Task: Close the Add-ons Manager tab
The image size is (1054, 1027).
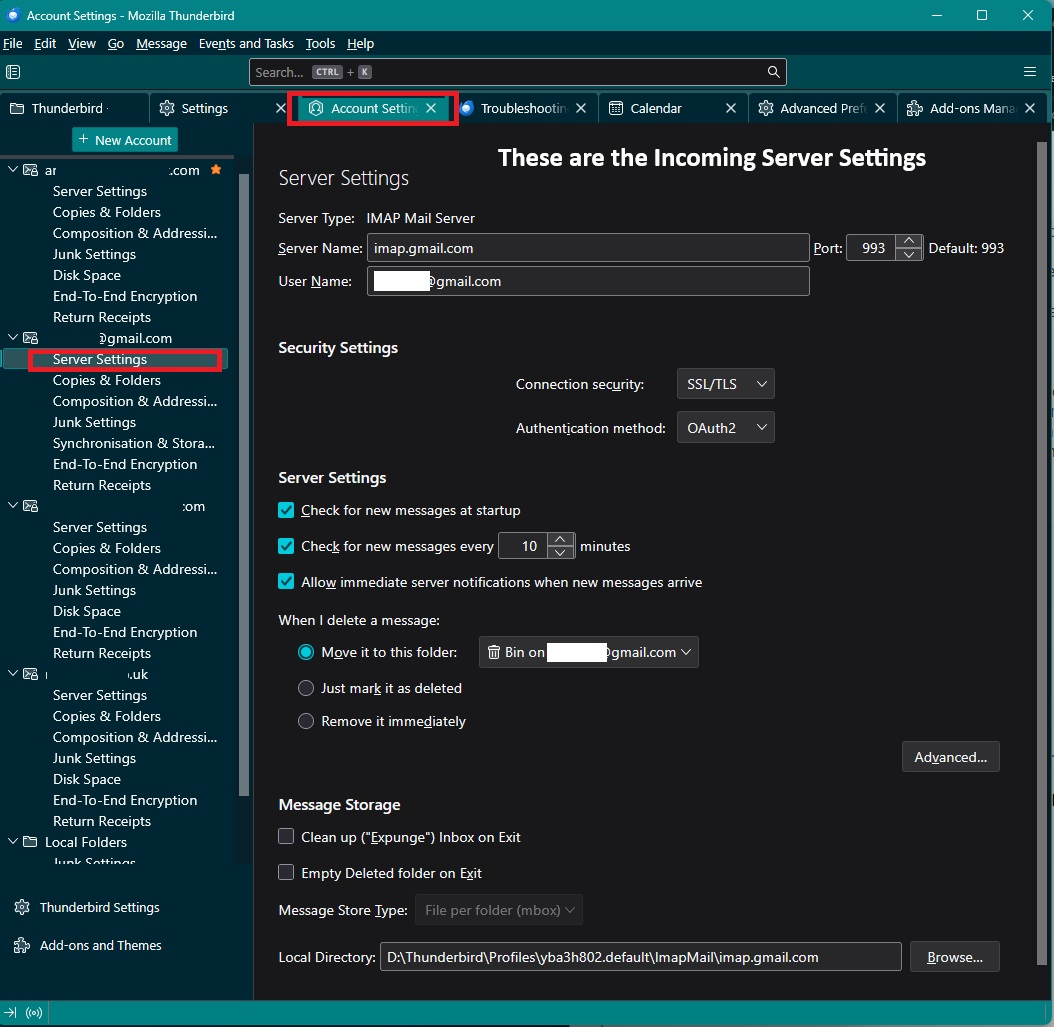Action: [x=1030, y=108]
